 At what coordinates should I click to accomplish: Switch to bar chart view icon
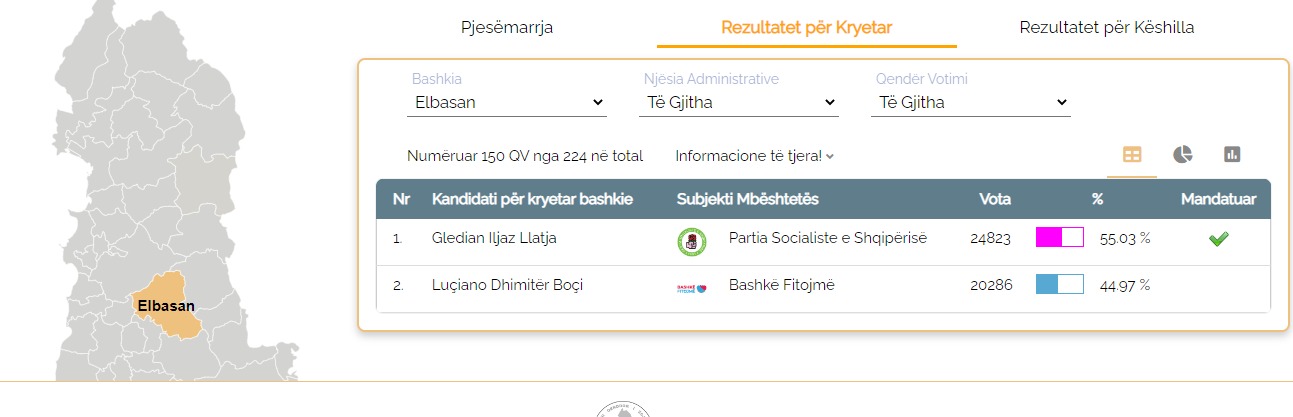(1232, 155)
